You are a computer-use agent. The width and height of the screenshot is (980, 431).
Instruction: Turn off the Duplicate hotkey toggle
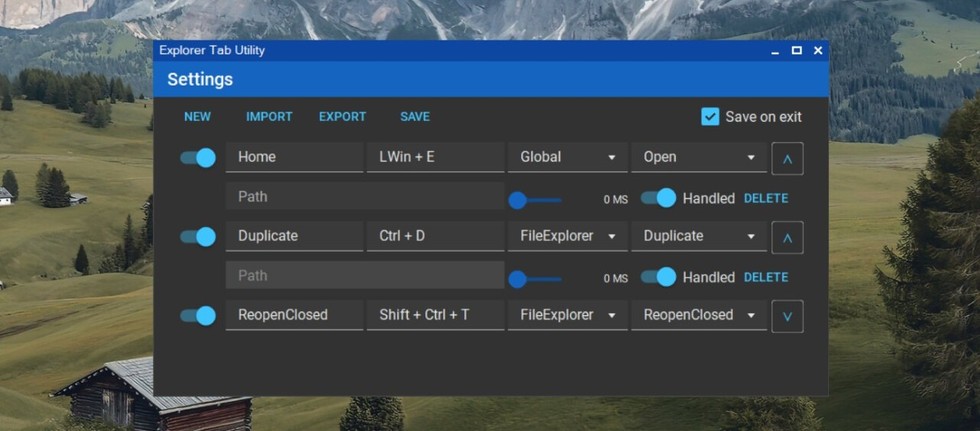pyautogui.click(x=198, y=237)
